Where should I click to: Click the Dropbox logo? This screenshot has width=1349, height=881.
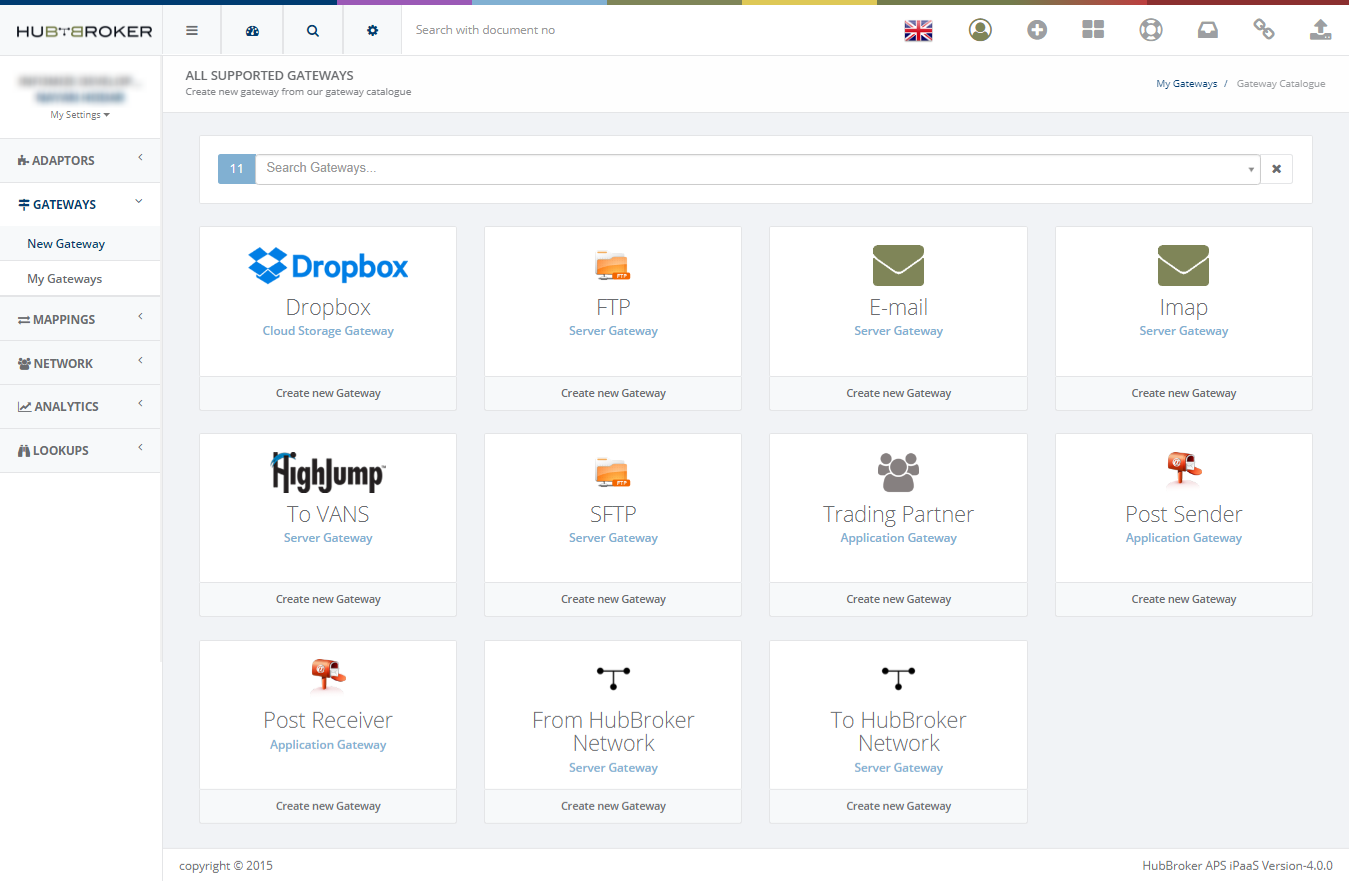click(x=328, y=265)
